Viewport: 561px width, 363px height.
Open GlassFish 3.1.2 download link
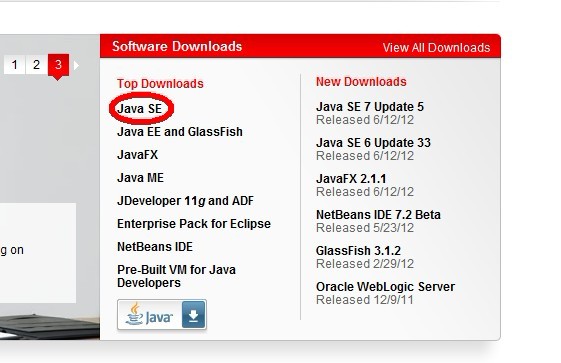(358, 251)
